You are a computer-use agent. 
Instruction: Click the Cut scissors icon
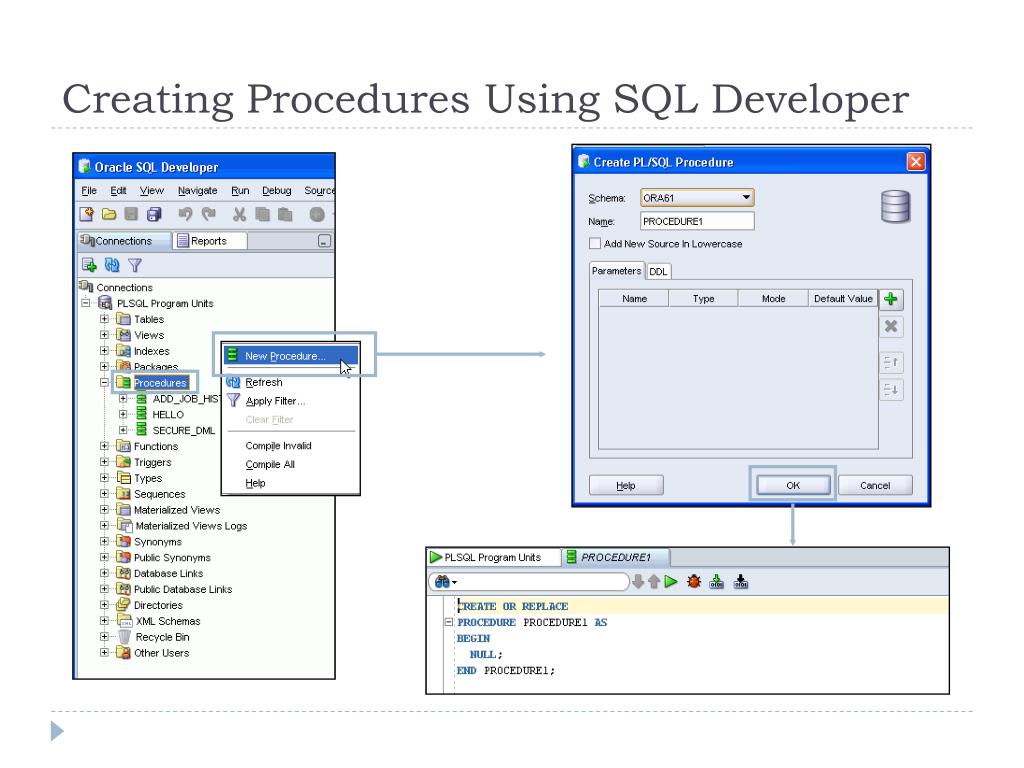tap(240, 214)
